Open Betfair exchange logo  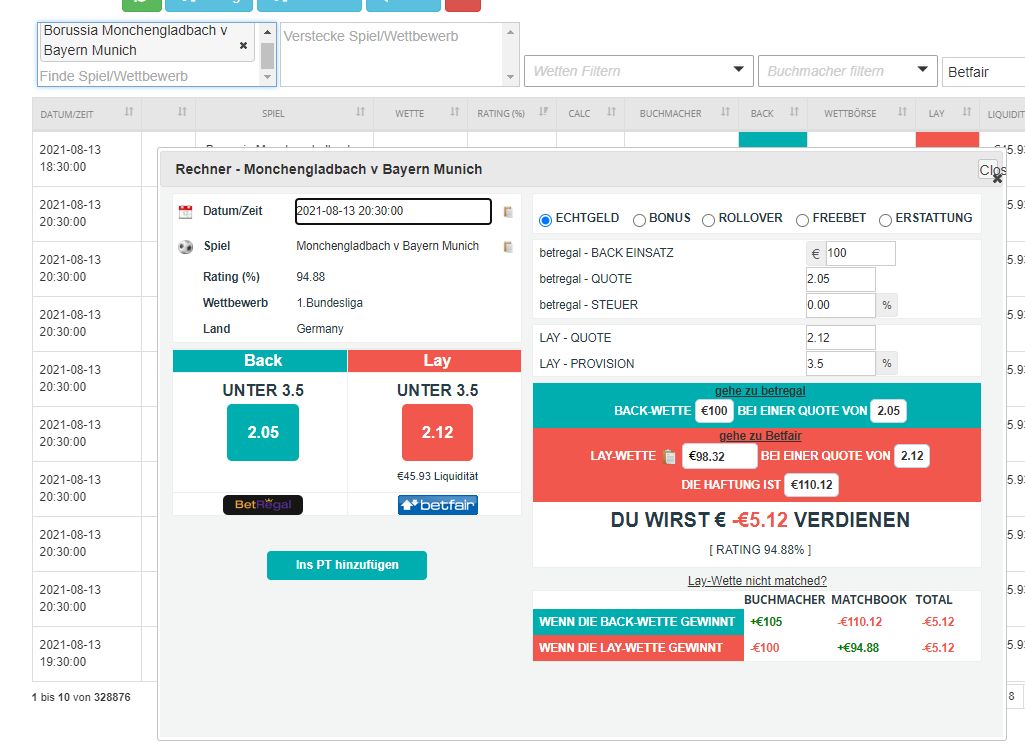(438, 505)
